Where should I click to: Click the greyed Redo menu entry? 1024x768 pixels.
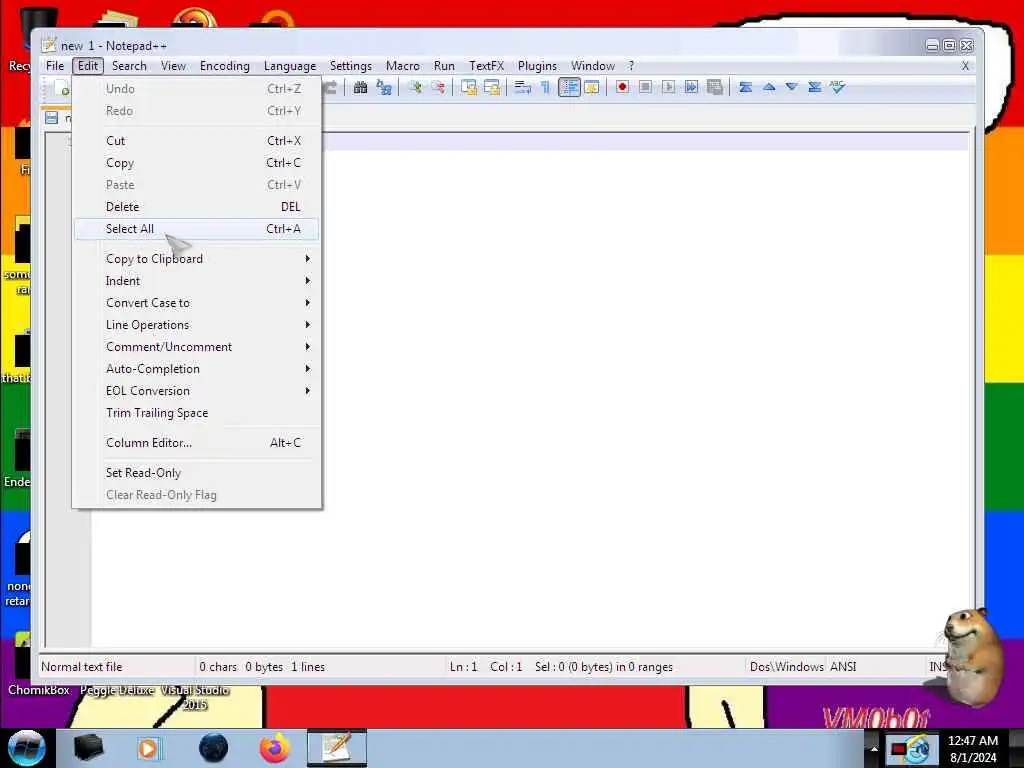(197, 111)
